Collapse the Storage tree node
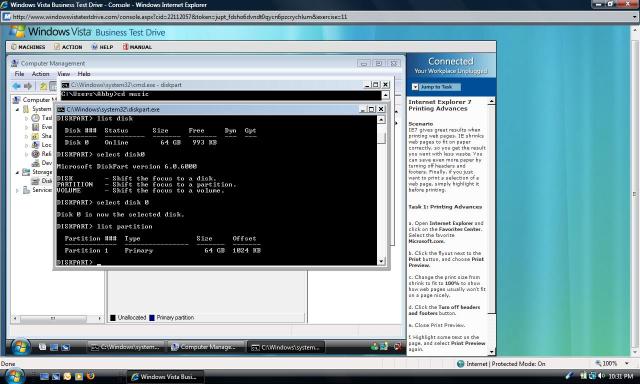 [x=18, y=173]
